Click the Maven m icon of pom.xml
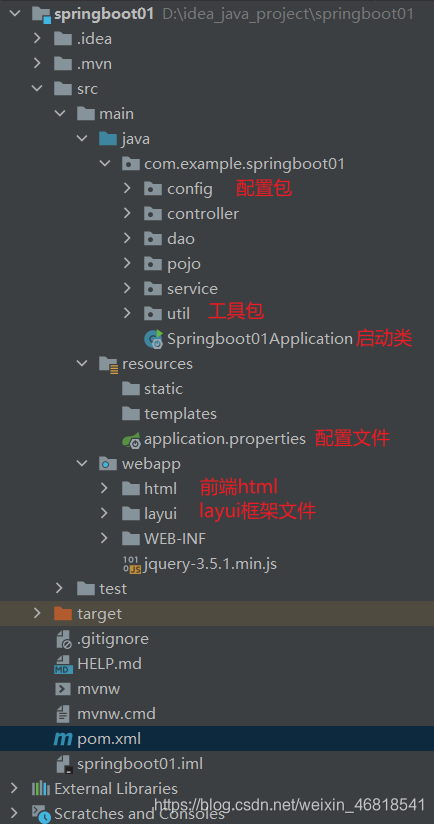 tap(63, 739)
